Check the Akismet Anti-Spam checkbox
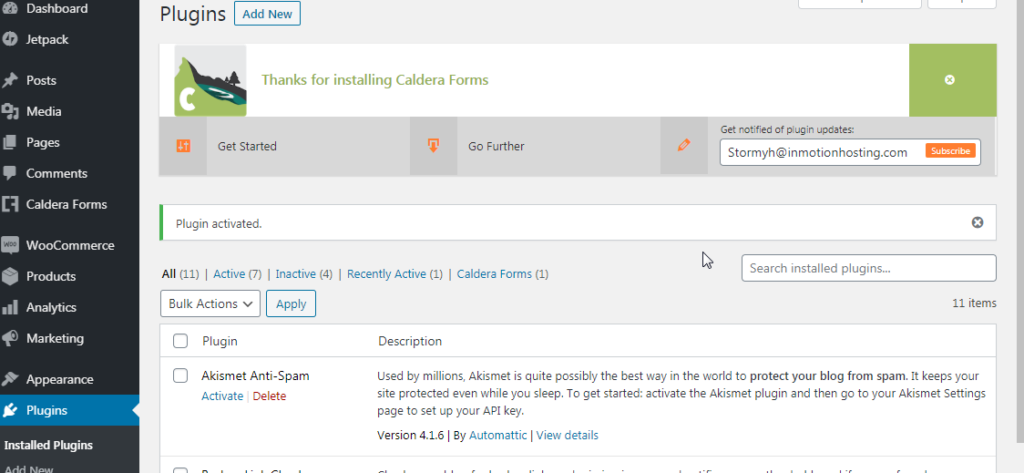The height and width of the screenshot is (473, 1024). click(180, 376)
